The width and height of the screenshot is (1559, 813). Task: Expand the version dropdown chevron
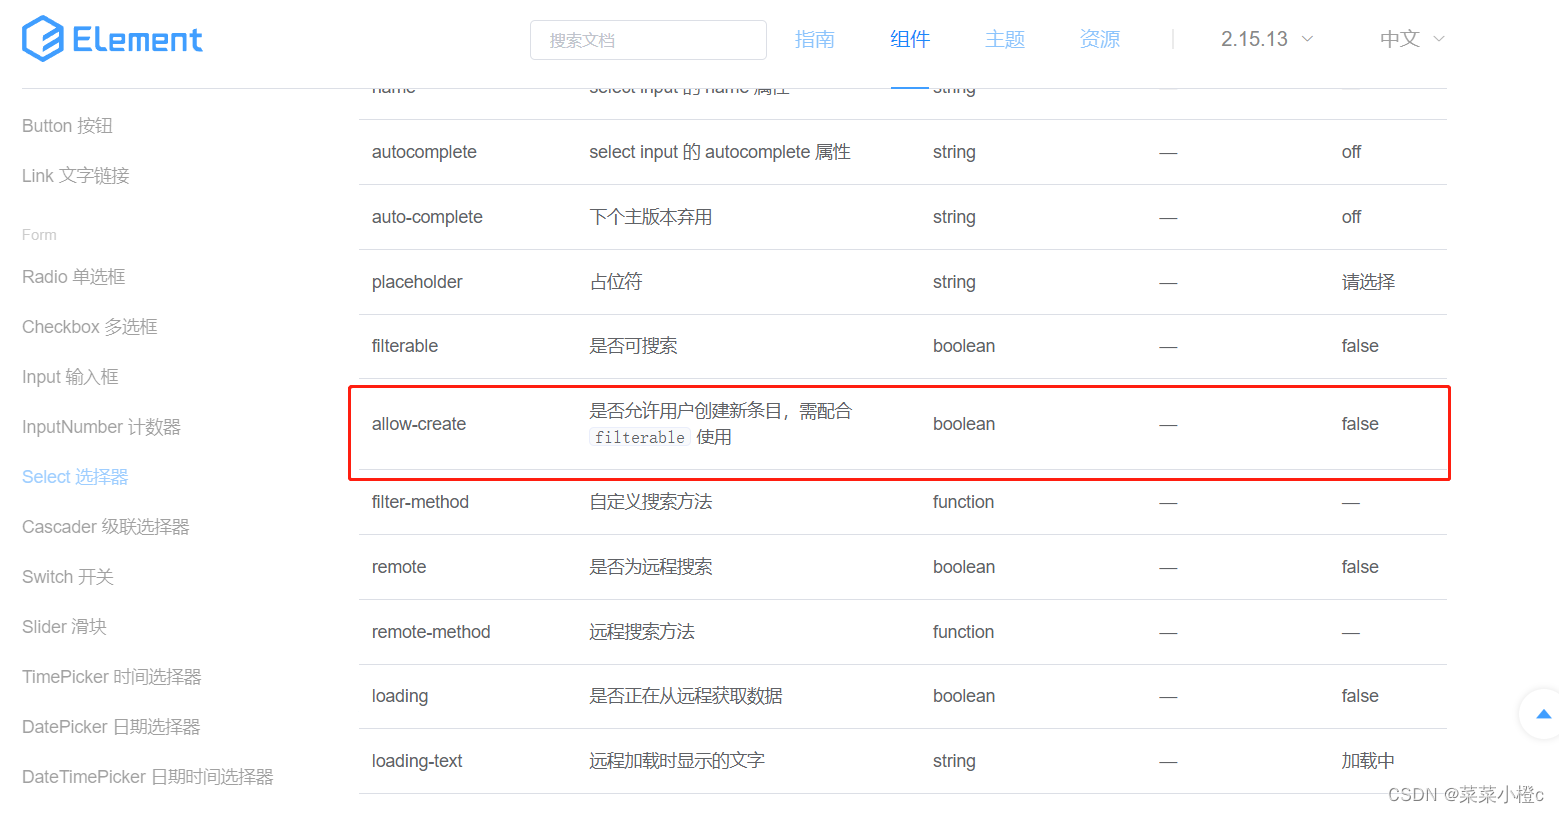1308,40
